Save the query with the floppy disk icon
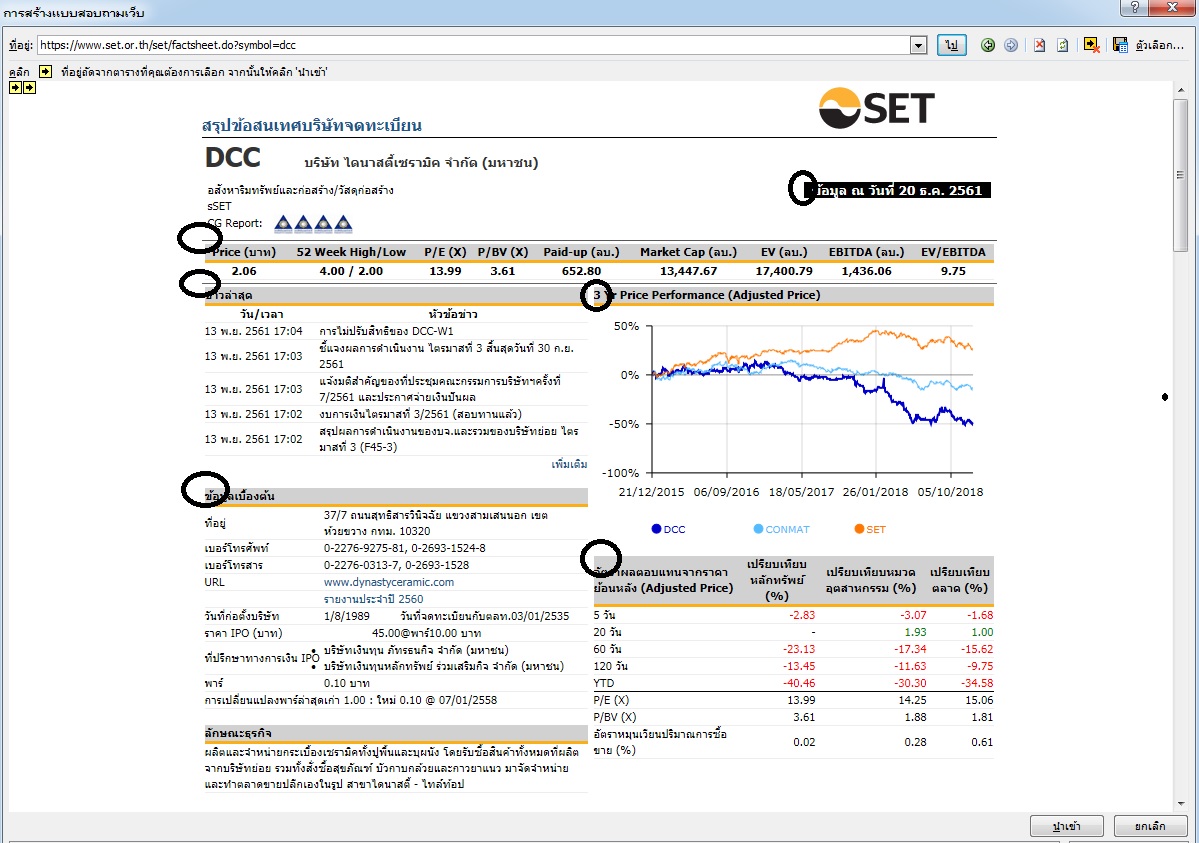 1120,45
